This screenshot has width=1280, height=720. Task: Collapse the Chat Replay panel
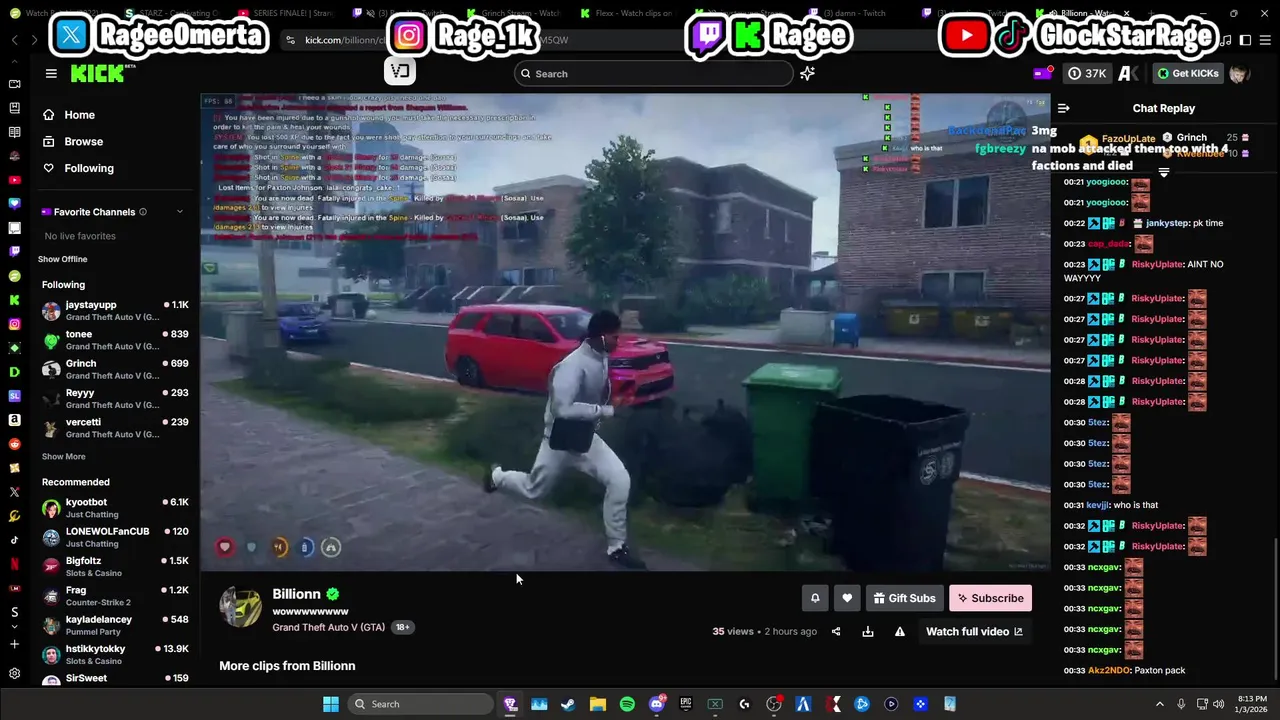1063,108
